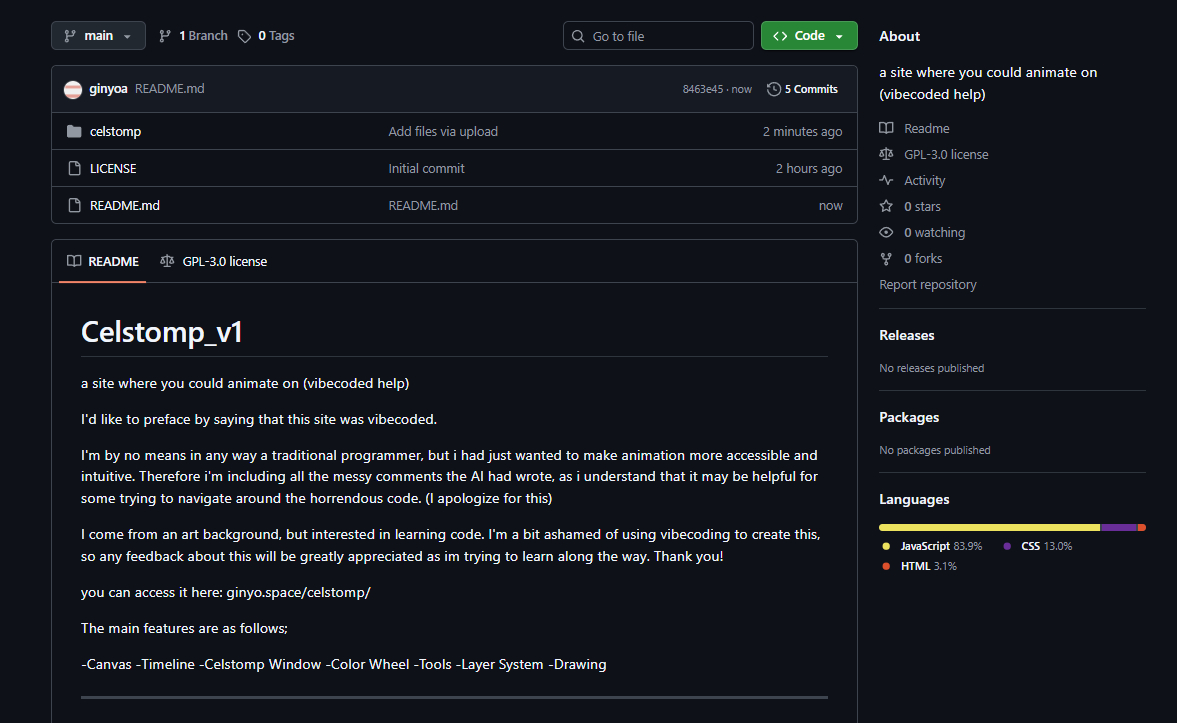The image size is (1177, 723).
Task: Click the 1 Branch link
Action: coord(193,36)
